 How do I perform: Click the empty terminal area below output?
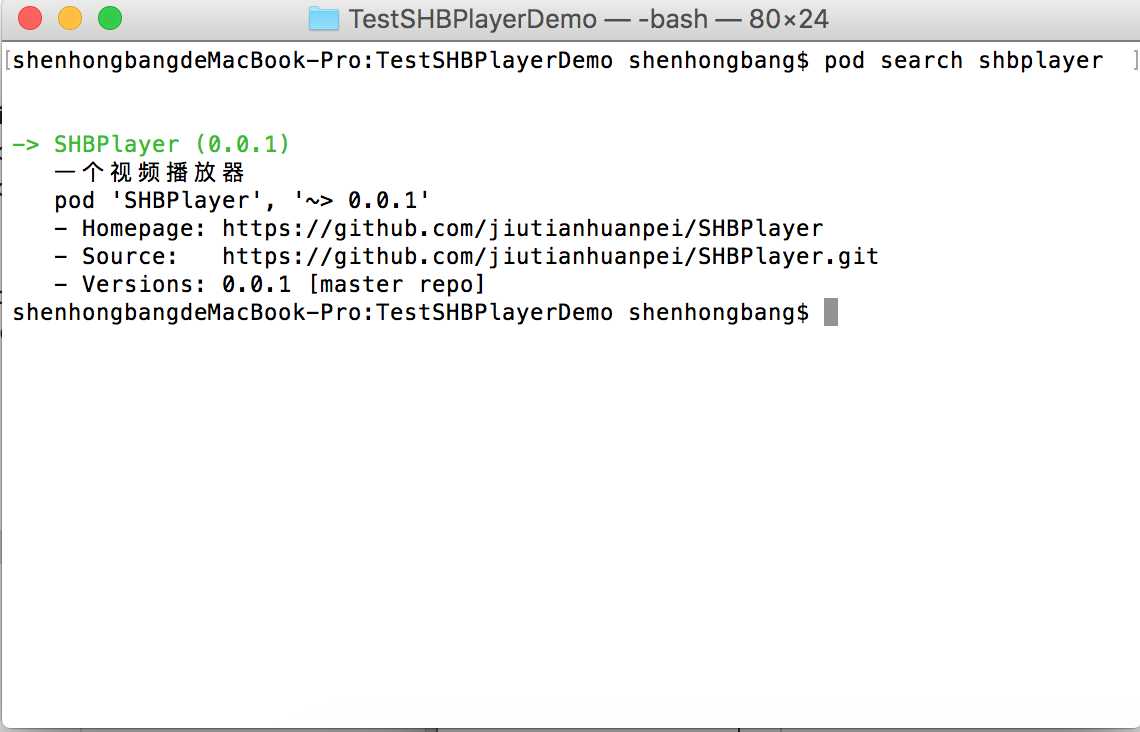[x=570, y=520]
